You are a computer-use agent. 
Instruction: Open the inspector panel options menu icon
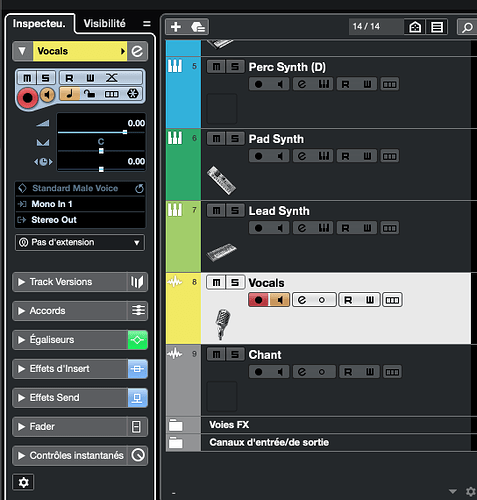pos(147,24)
